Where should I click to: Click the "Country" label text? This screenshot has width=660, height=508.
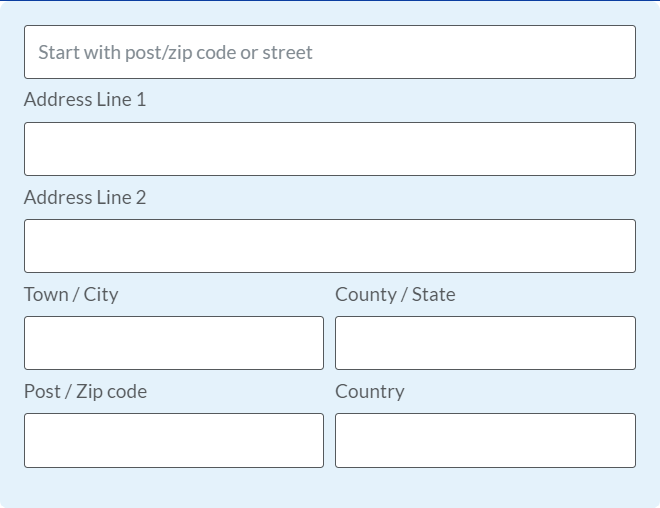[370, 391]
